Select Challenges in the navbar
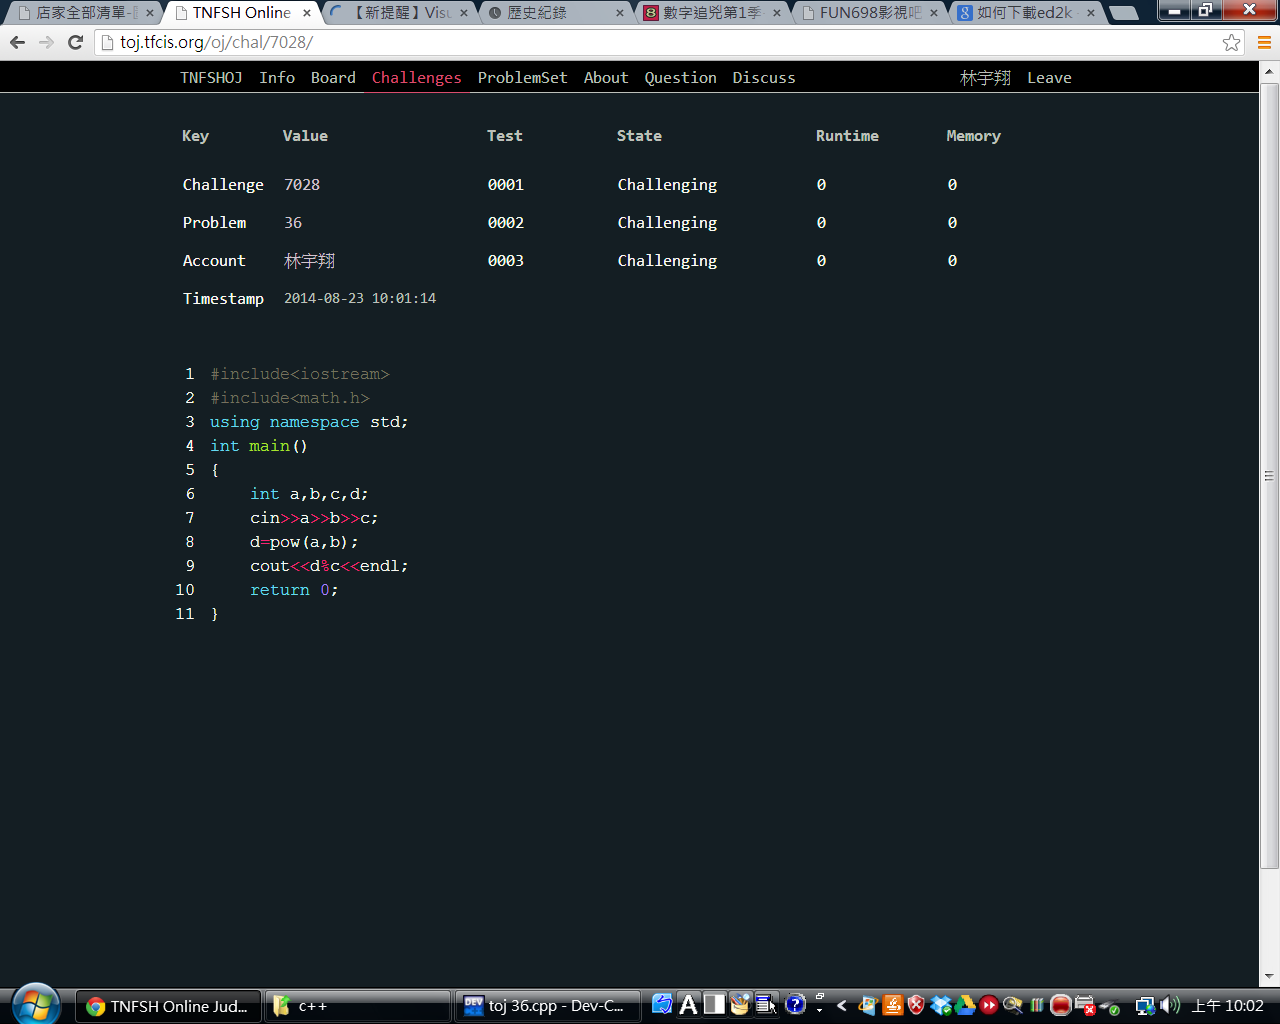1280x1024 pixels. pos(416,78)
